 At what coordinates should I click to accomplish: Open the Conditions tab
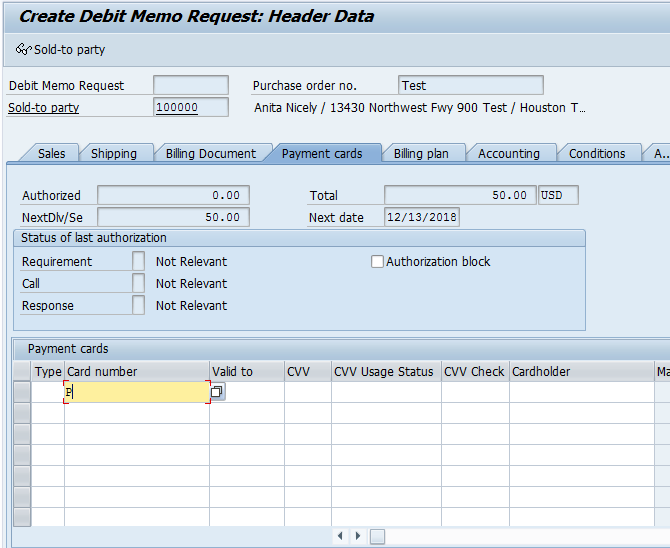(597, 153)
